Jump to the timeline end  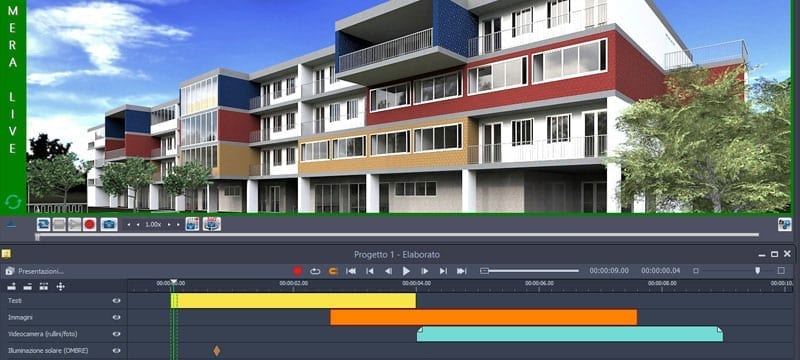(x=461, y=271)
